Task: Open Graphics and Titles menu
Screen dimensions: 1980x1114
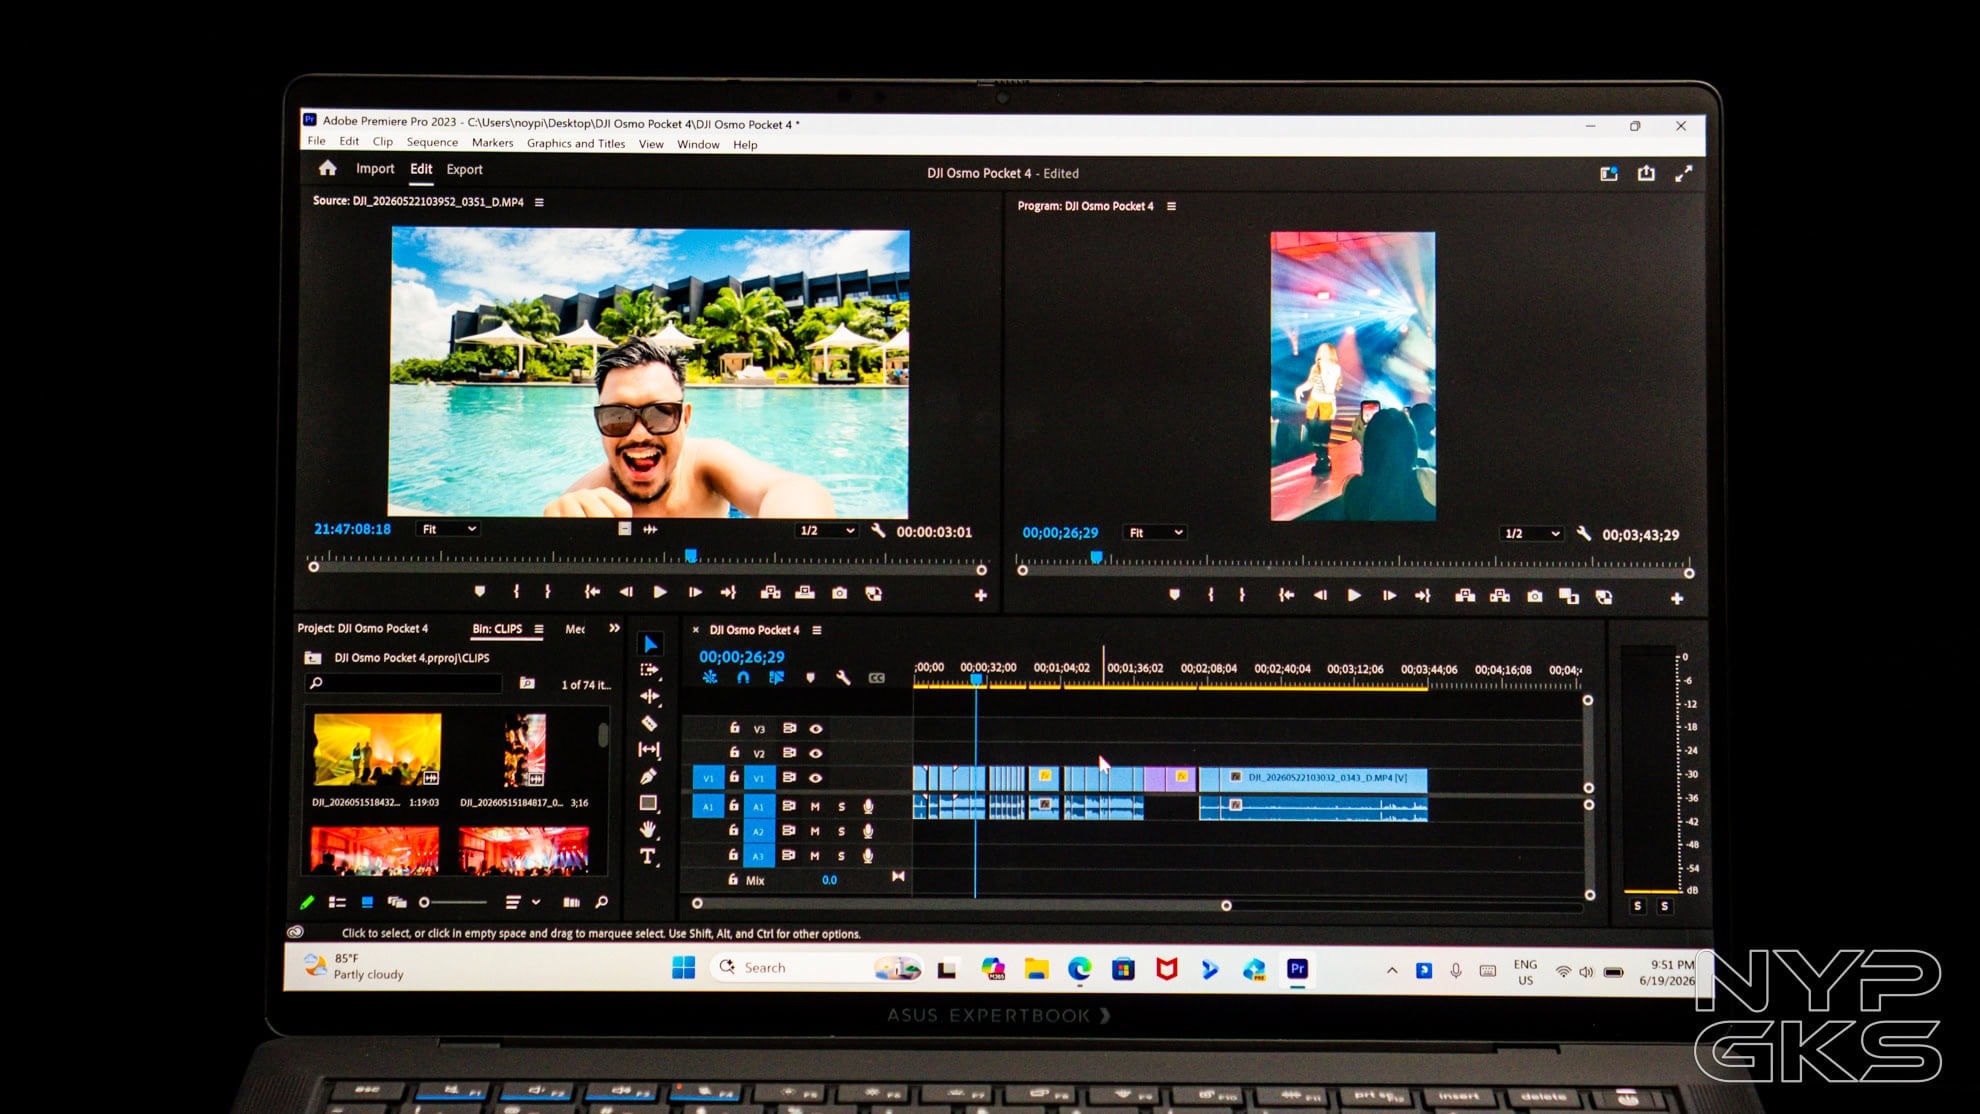Action: [x=576, y=144]
